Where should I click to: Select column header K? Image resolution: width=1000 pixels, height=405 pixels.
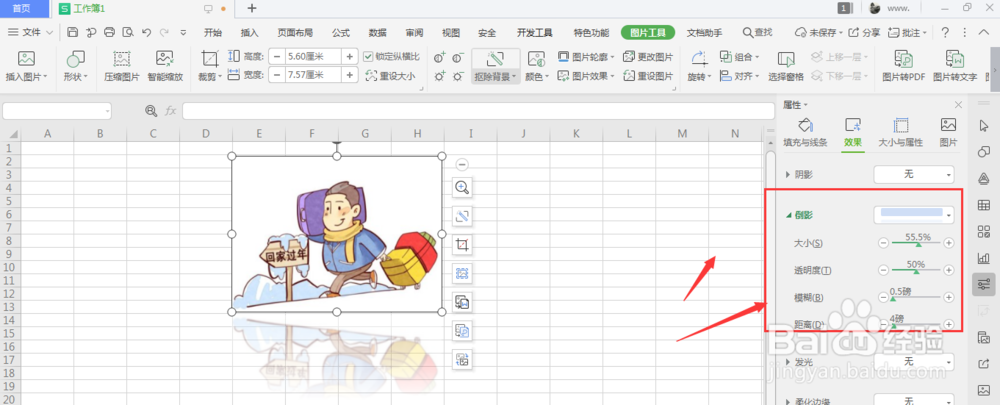(576, 133)
